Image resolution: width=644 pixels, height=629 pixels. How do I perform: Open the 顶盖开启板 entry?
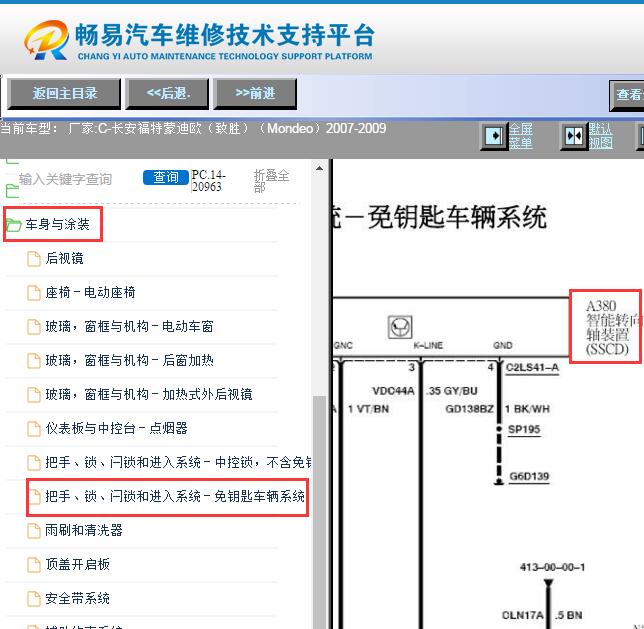(x=77, y=564)
